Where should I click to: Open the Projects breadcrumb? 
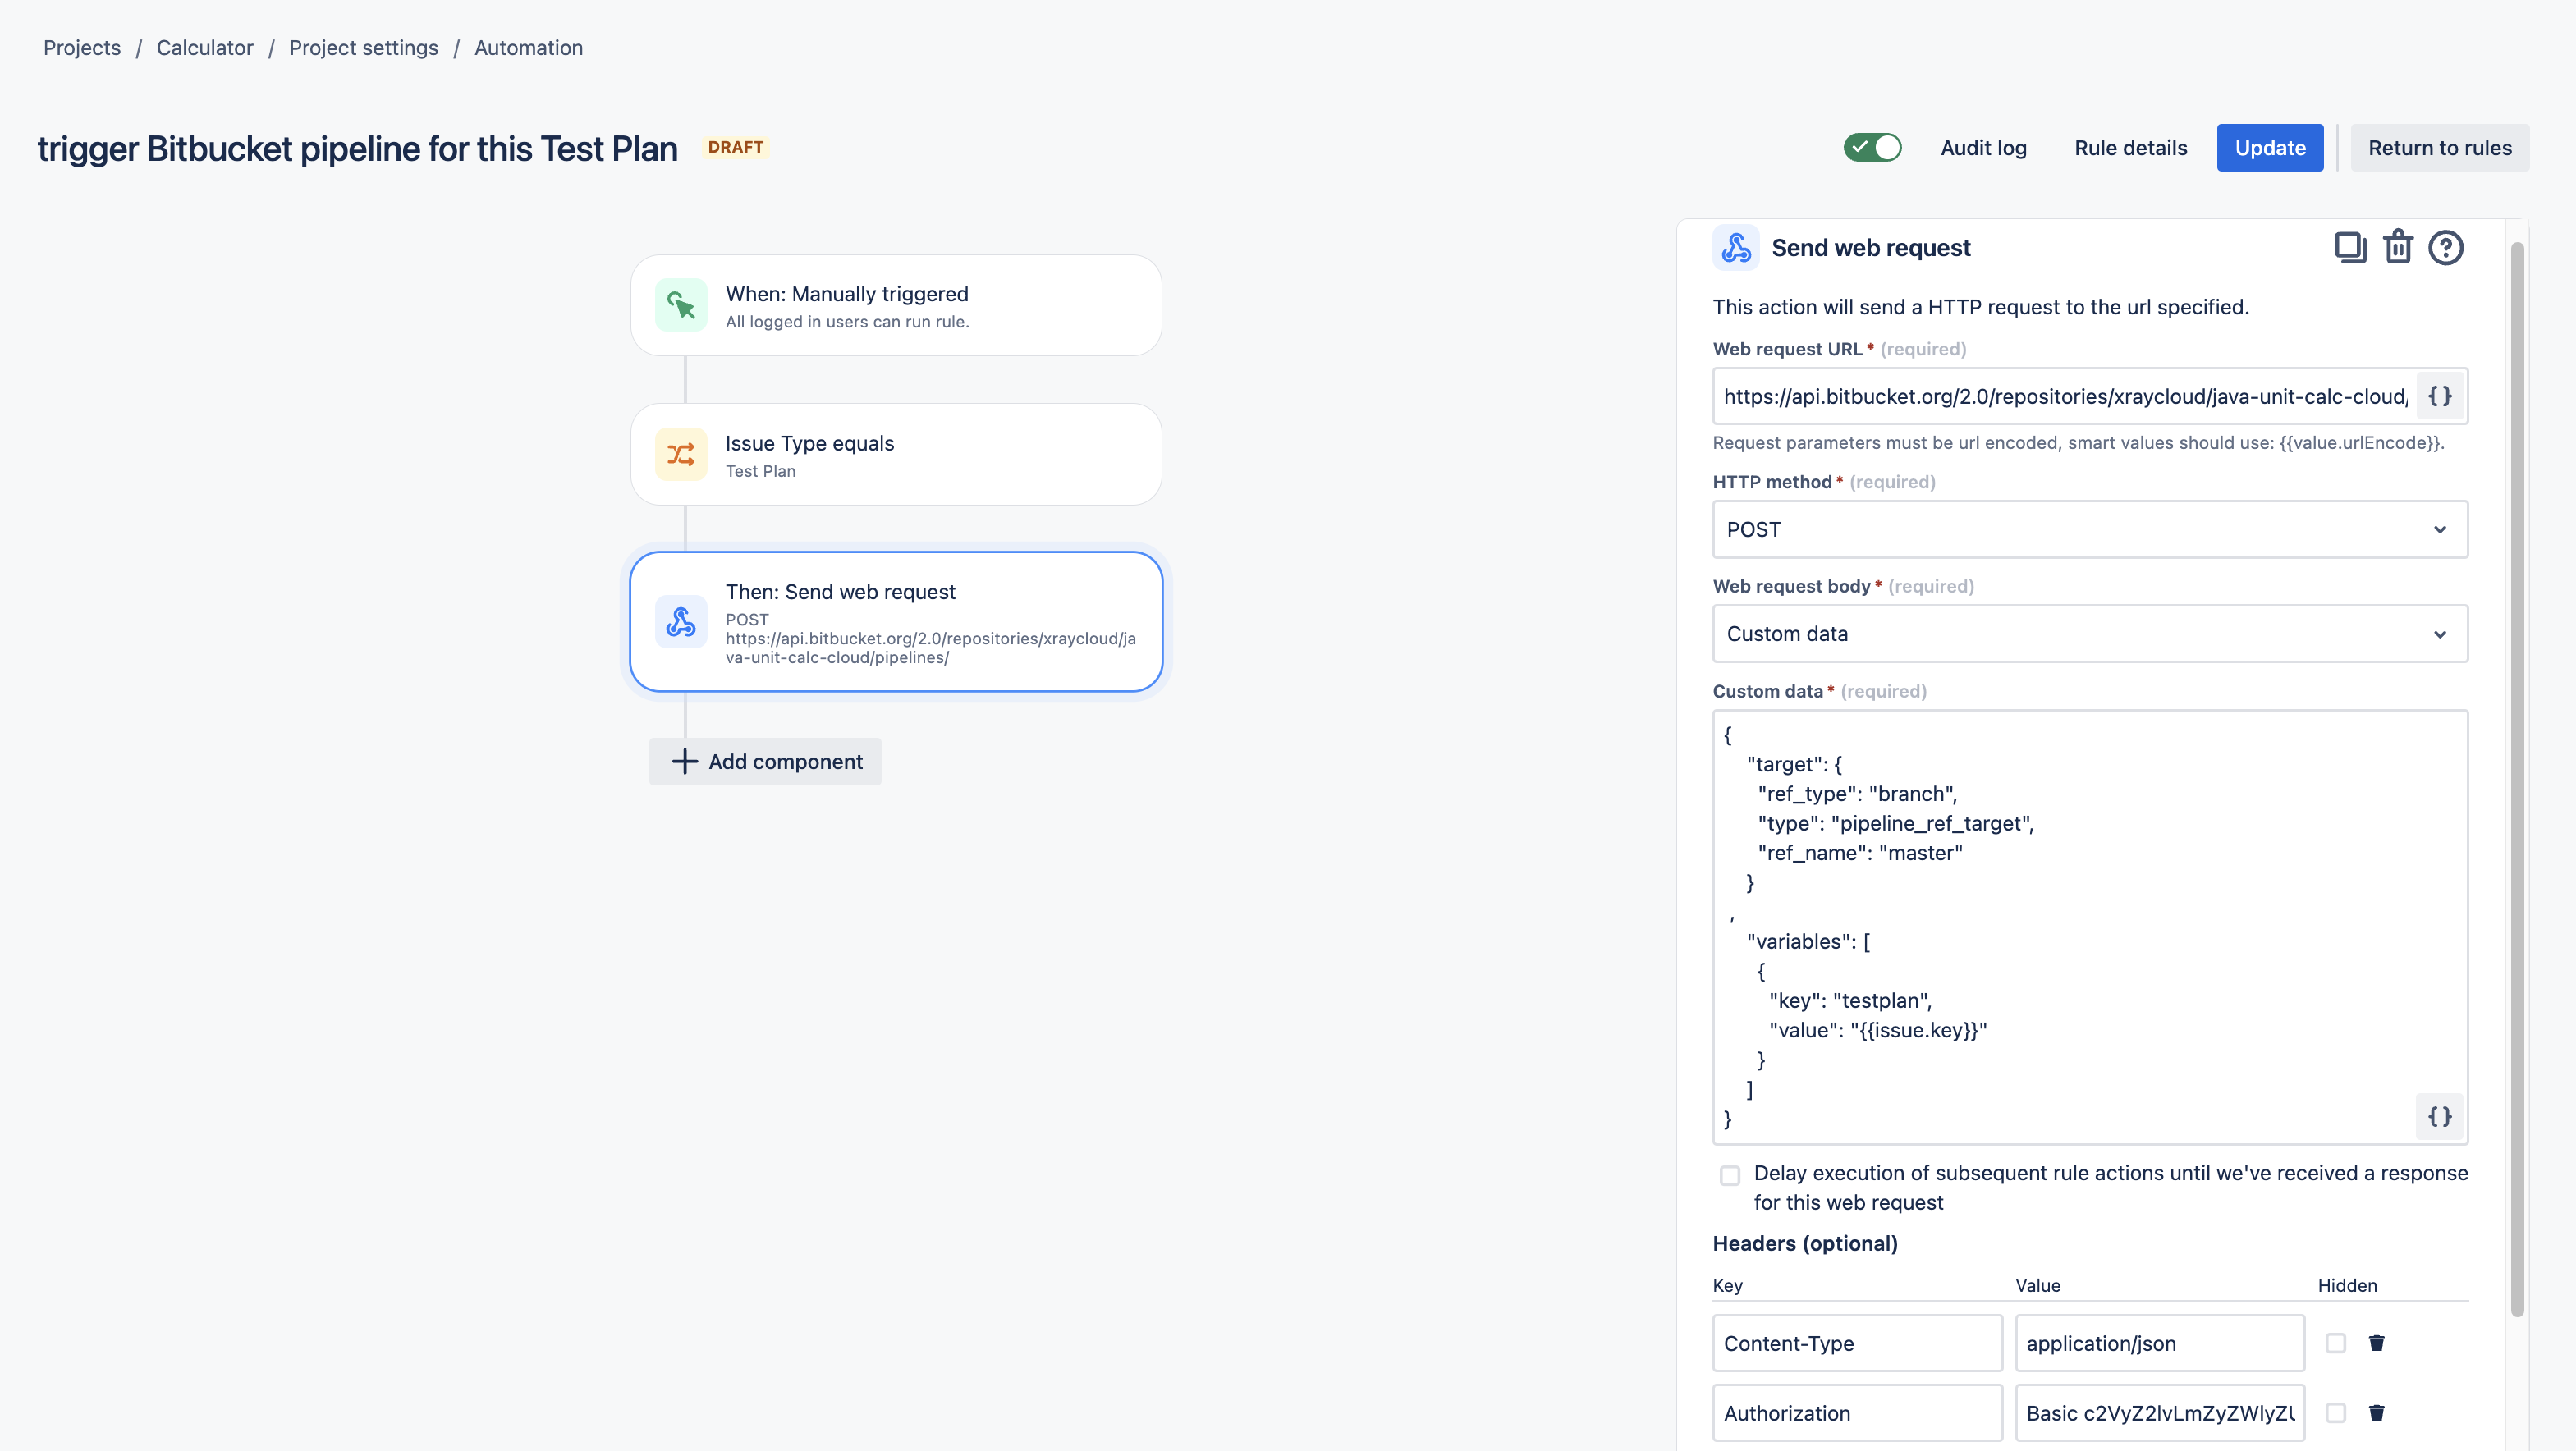tap(82, 48)
